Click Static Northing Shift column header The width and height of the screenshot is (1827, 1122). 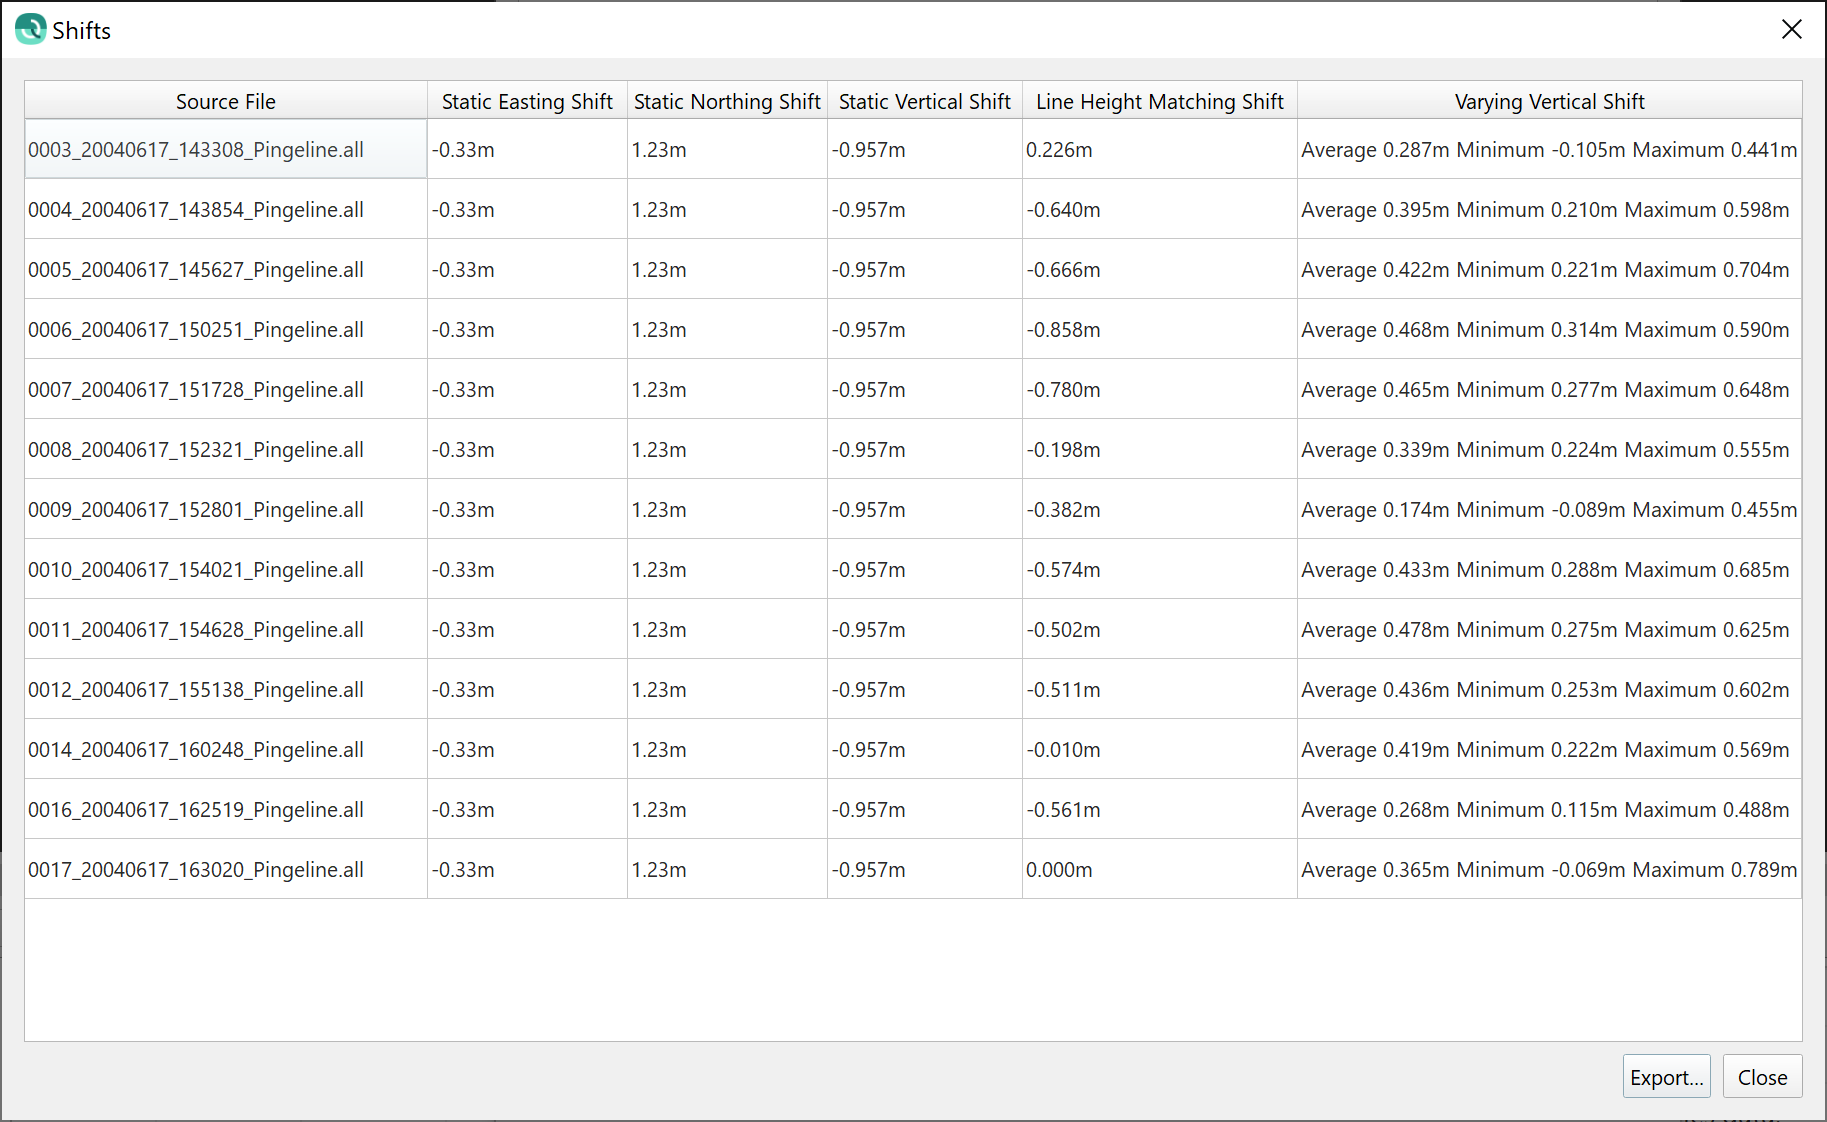727,101
